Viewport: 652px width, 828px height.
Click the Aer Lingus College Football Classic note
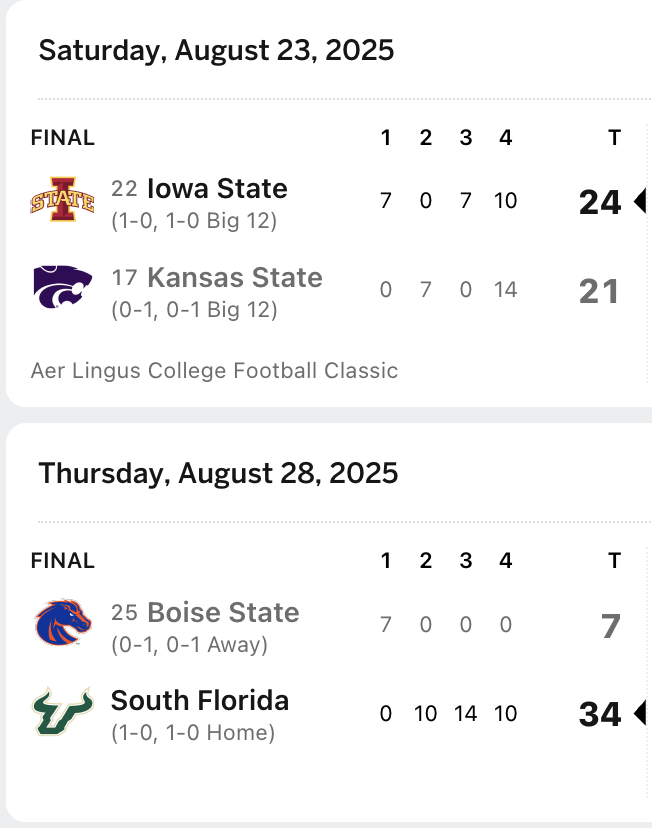click(214, 371)
